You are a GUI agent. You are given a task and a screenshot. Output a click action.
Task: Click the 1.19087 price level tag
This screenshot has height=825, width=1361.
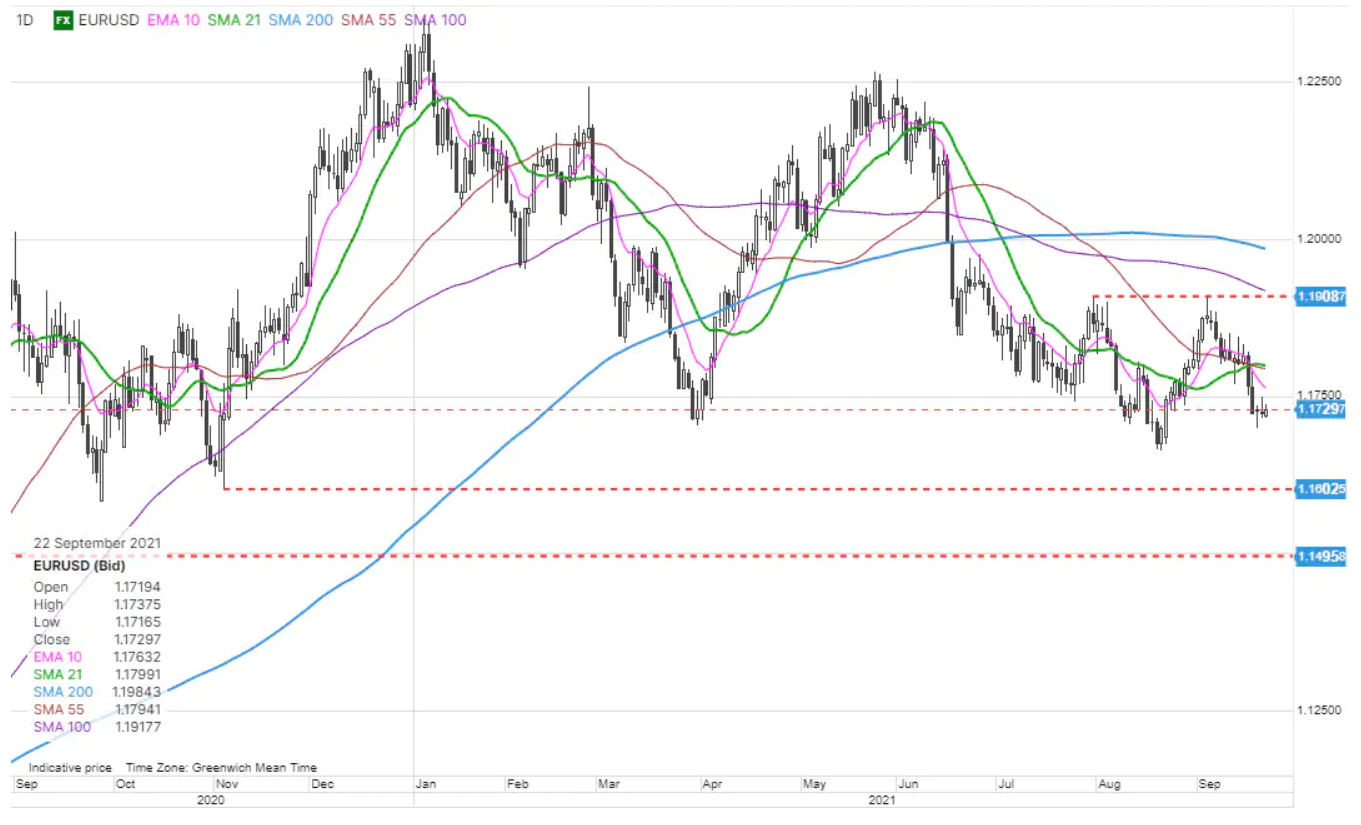tap(1320, 296)
